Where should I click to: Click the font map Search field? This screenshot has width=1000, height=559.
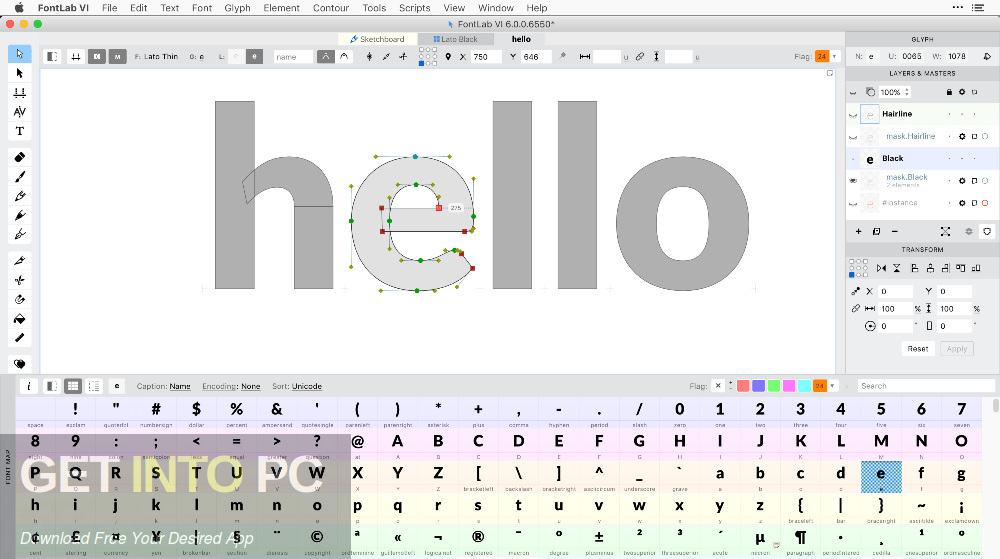tap(925, 386)
